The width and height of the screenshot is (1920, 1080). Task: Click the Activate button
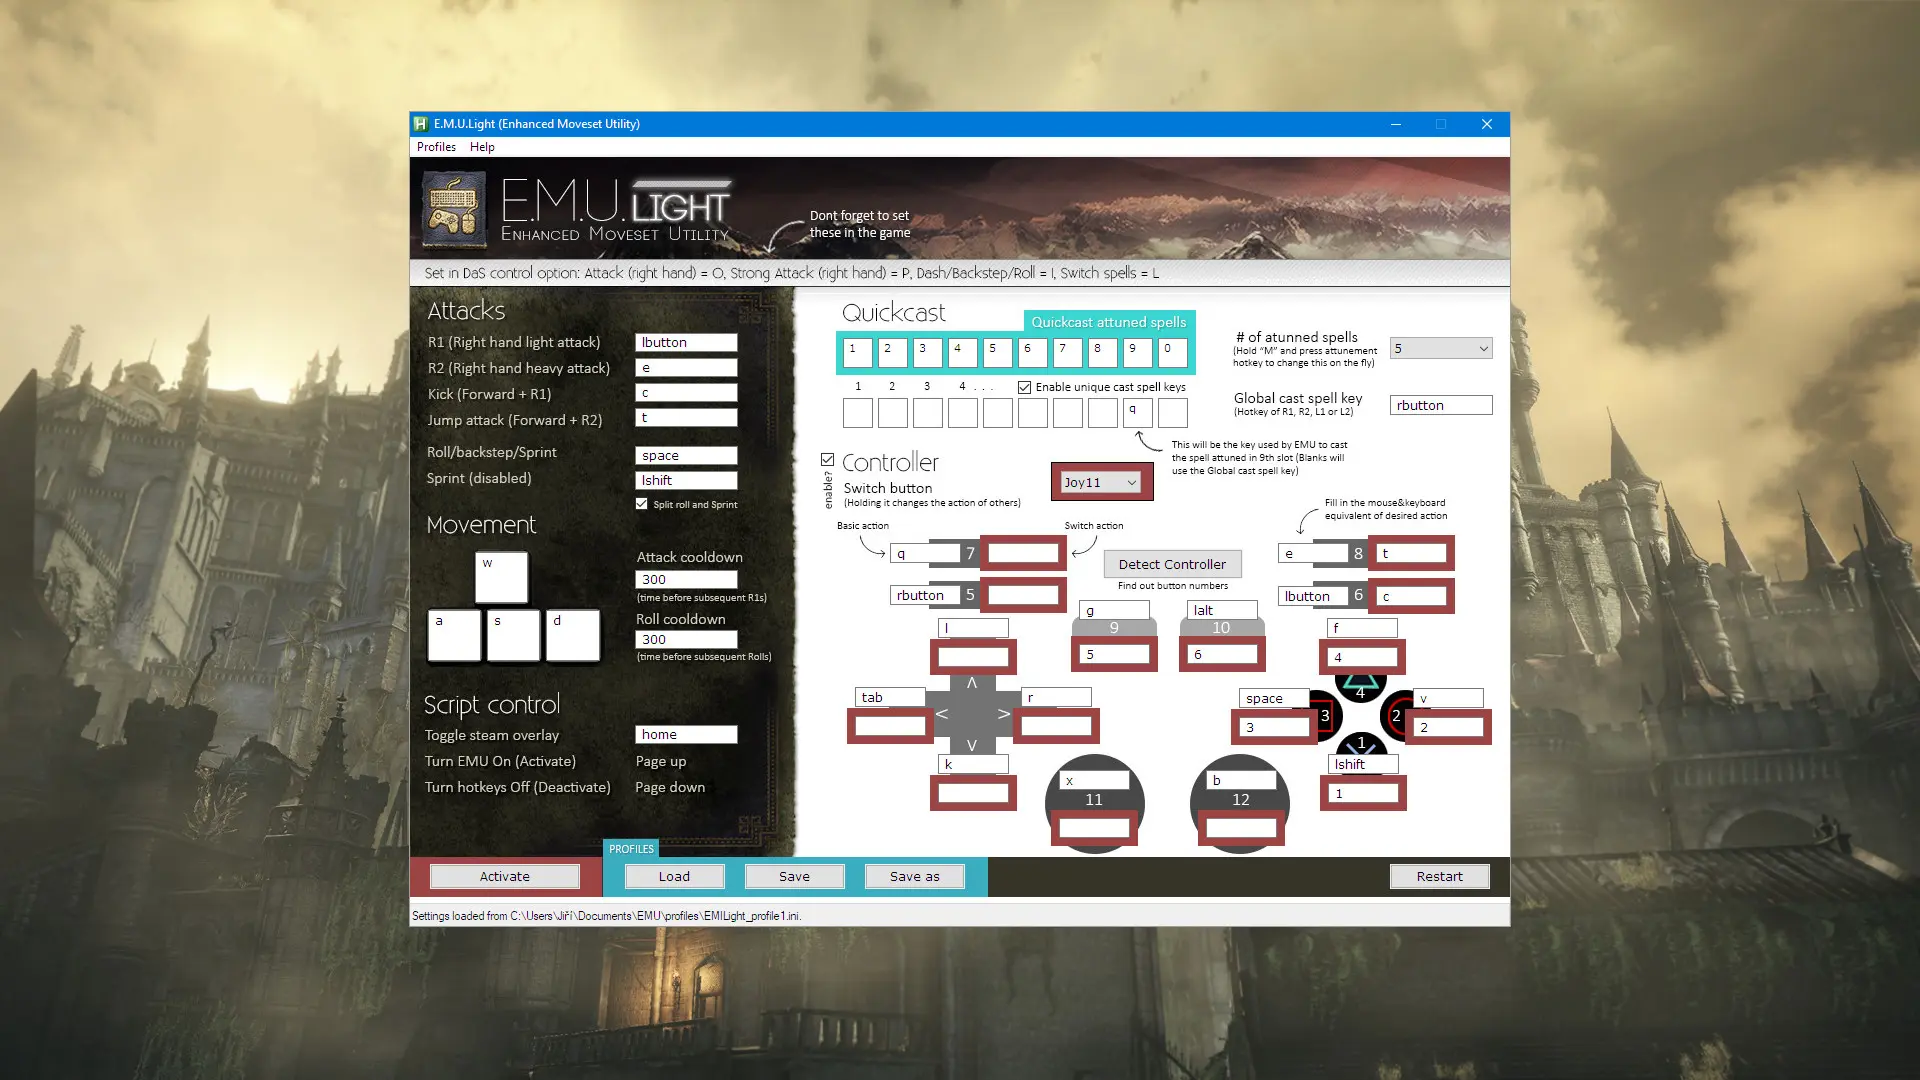[x=505, y=876]
